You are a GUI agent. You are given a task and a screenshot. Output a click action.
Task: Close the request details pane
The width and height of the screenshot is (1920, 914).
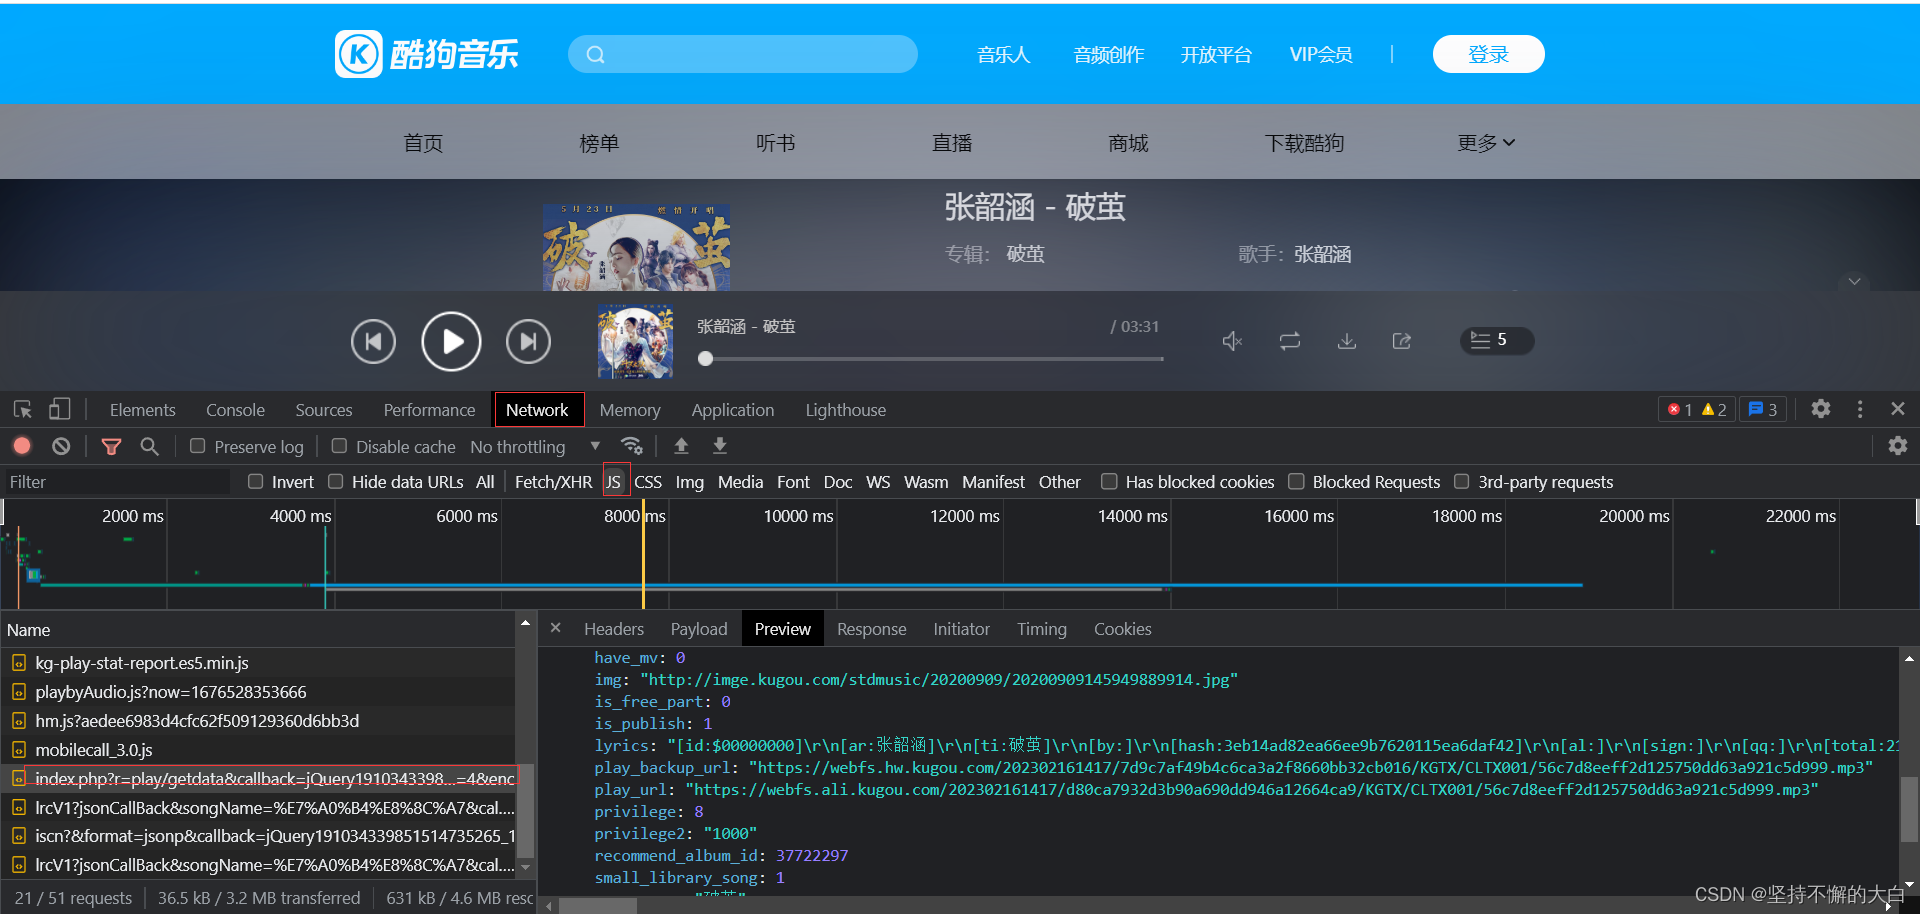click(556, 628)
